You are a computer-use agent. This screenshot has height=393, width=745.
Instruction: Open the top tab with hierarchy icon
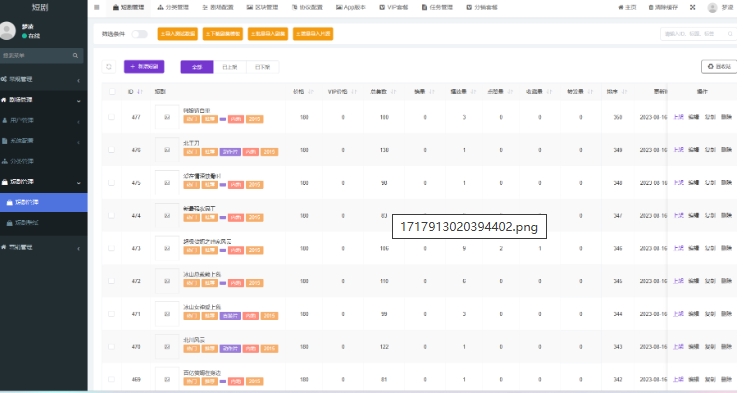[x=173, y=8]
